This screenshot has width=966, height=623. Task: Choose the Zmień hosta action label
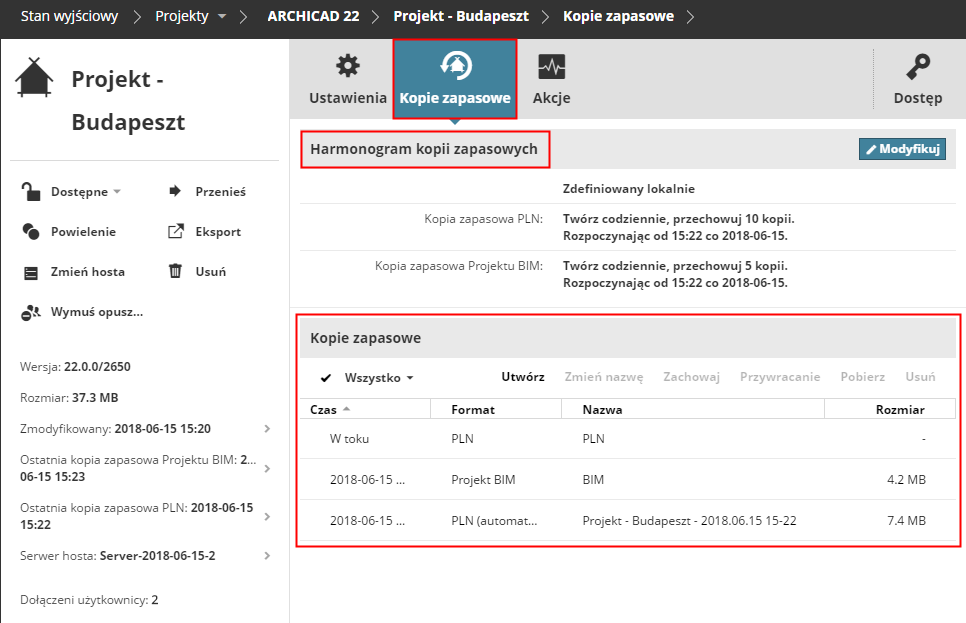pyautogui.click(x=87, y=272)
